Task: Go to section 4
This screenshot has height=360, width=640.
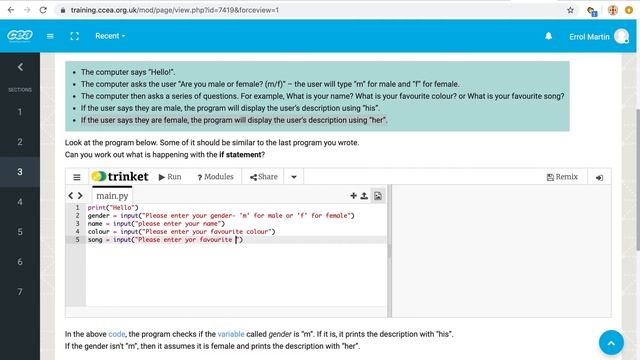Action: point(20,202)
